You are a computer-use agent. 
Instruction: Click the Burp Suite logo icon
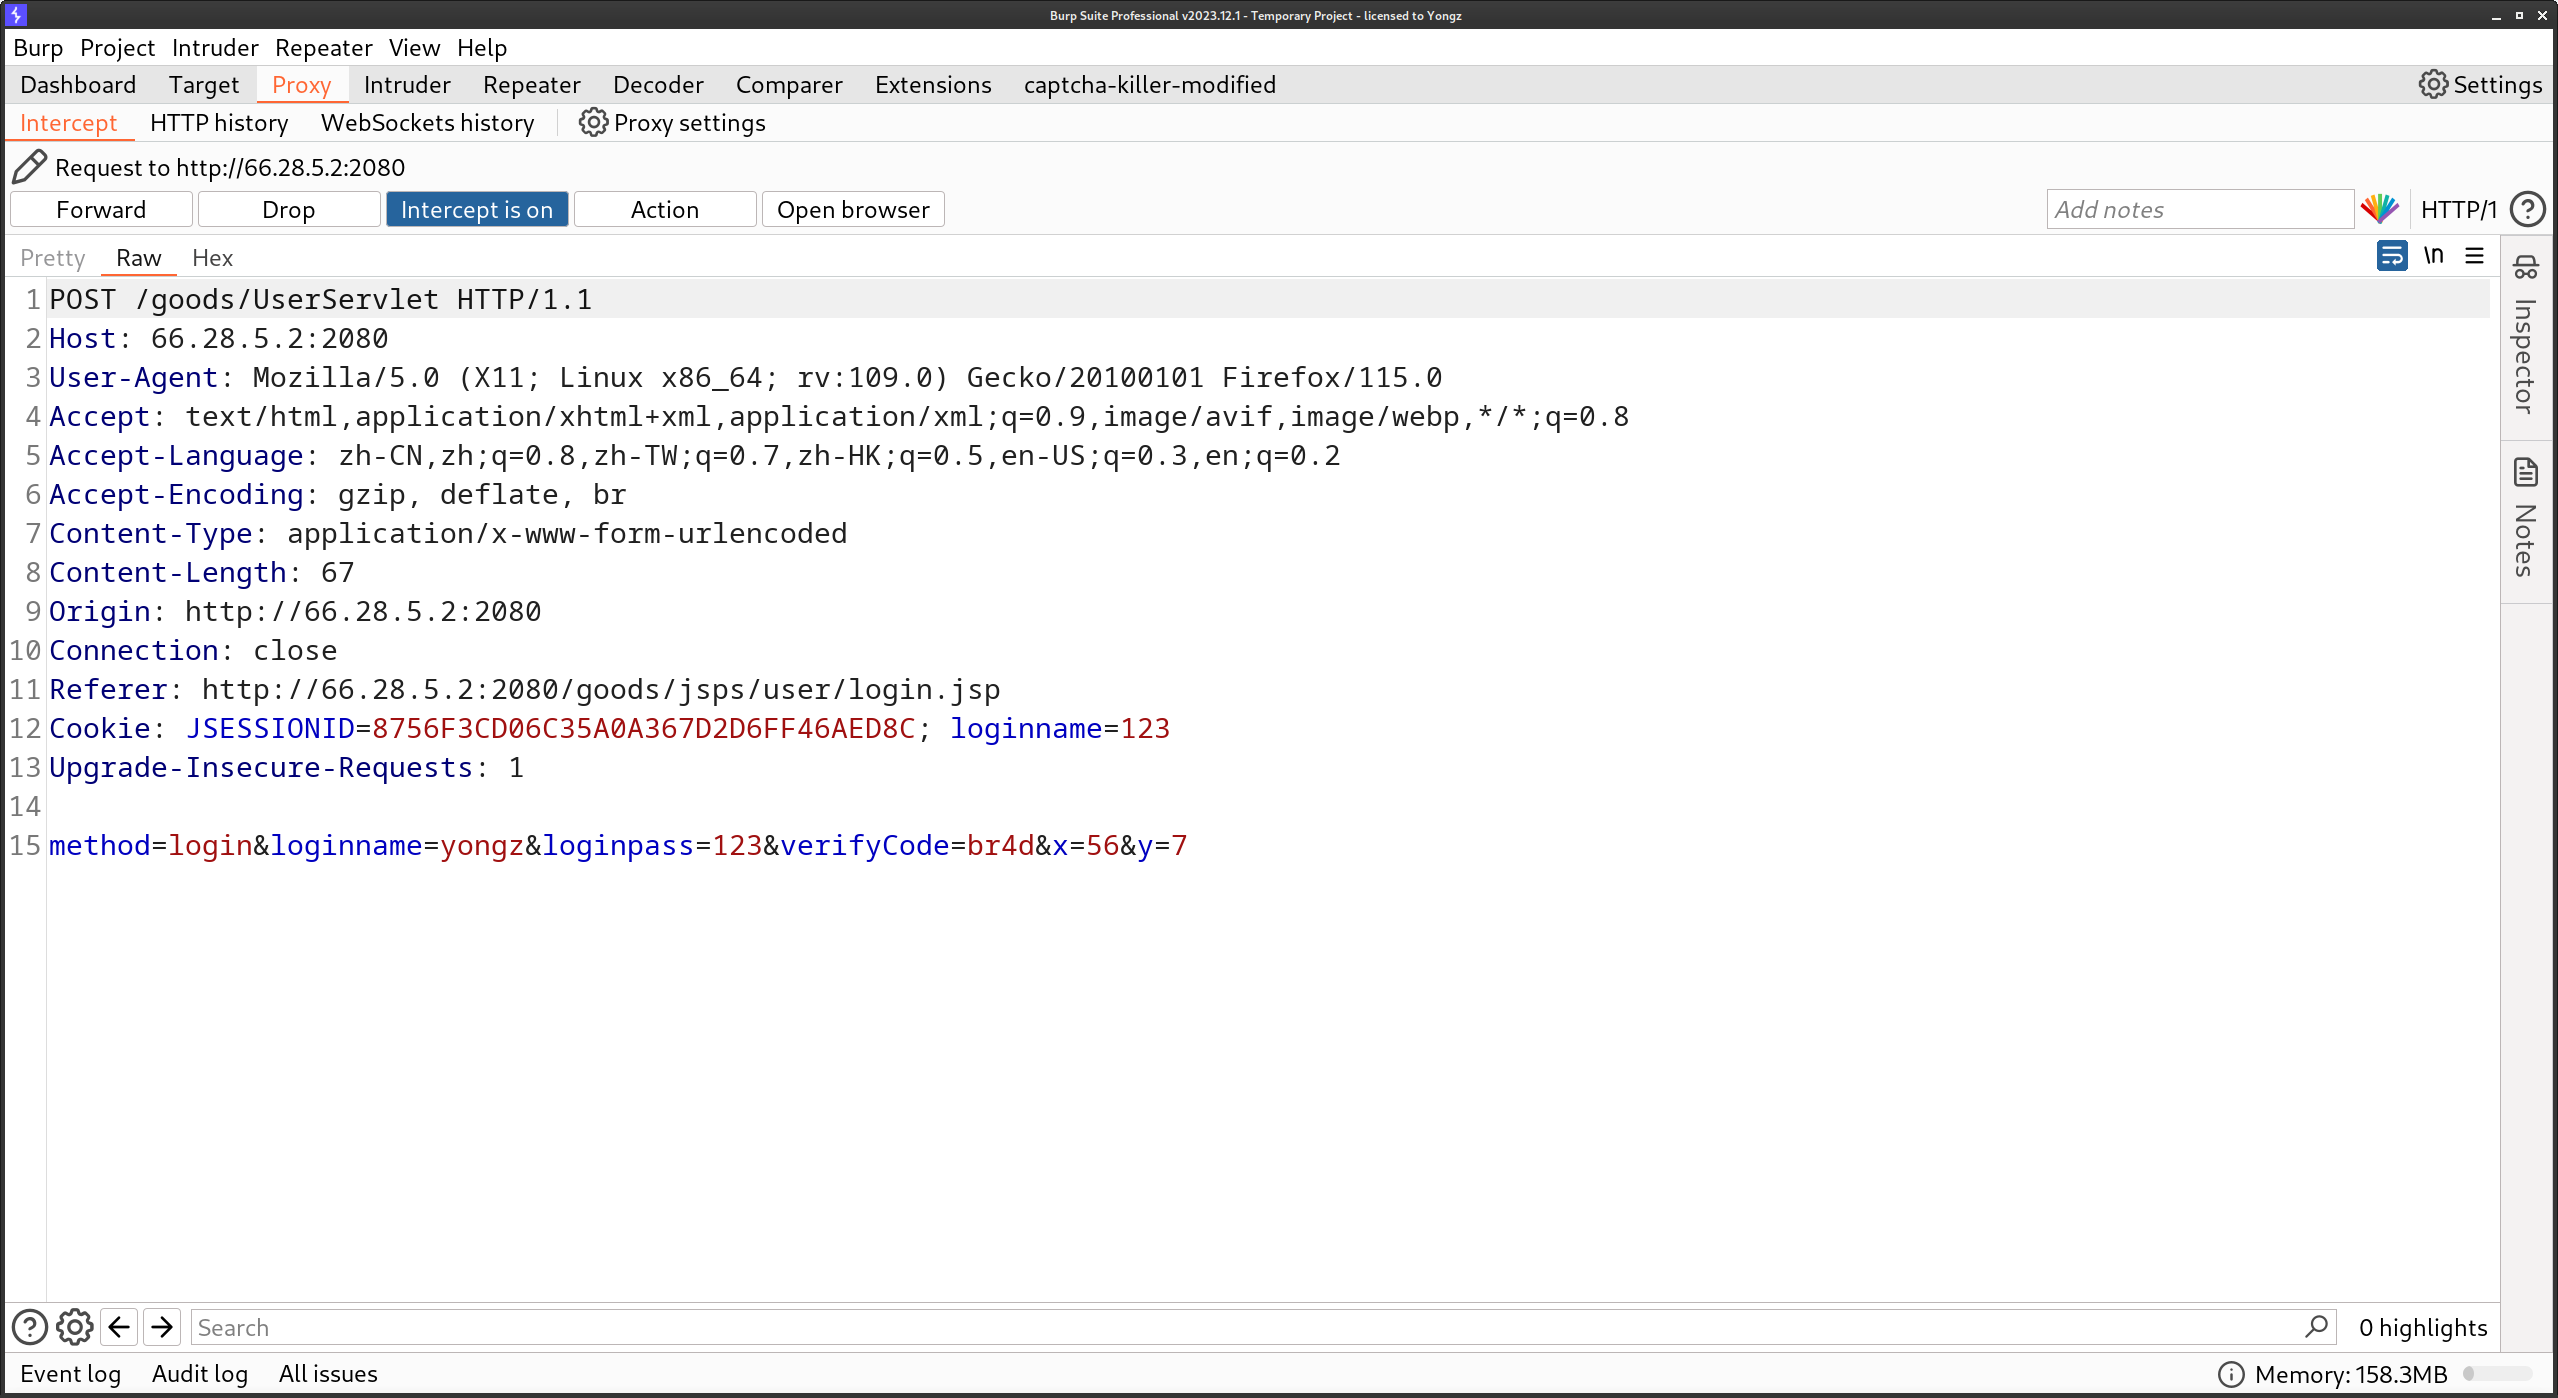(x=16, y=15)
